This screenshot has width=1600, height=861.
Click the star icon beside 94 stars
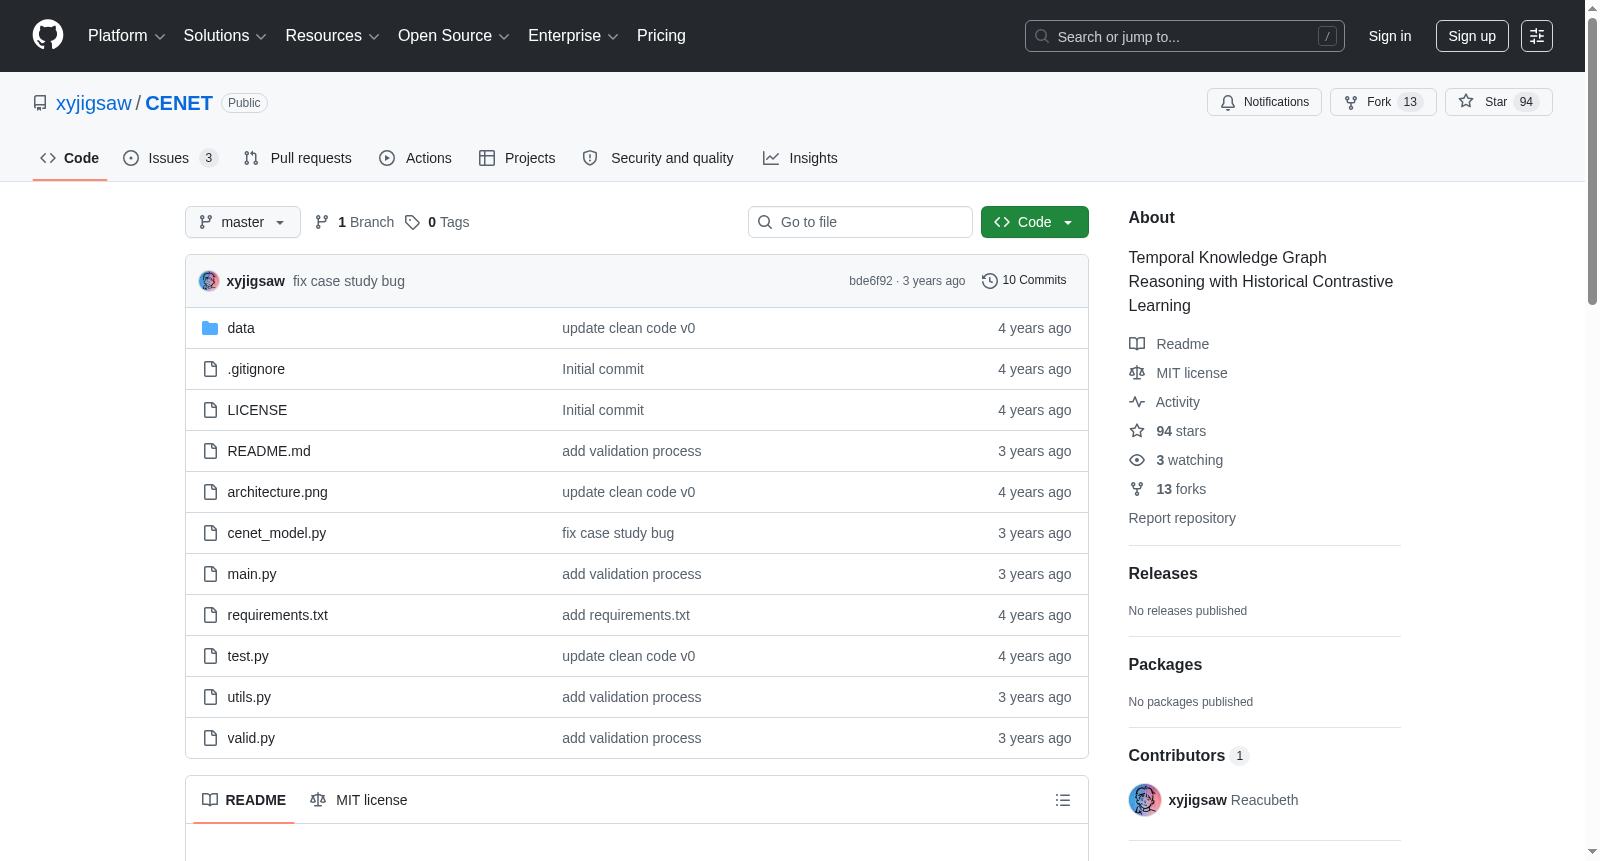pos(1137,431)
